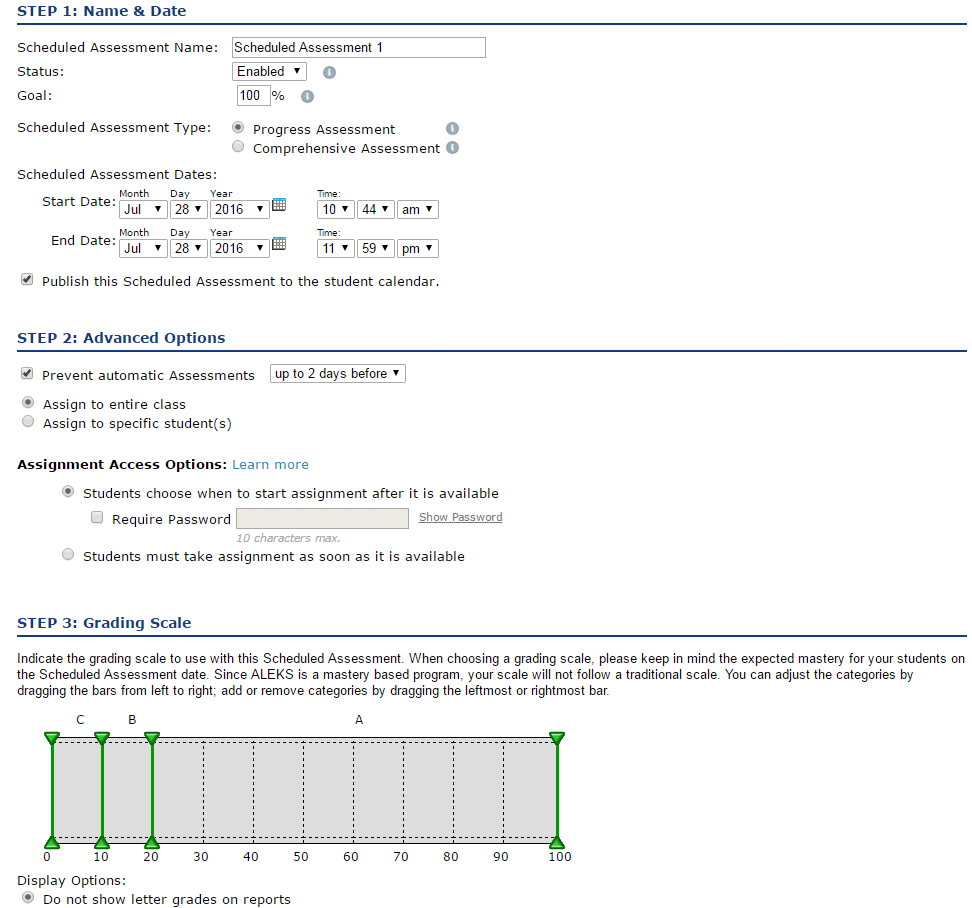Open Start Date hour dropdown showing 10
972x908 pixels.
click(x=335, y=209)
